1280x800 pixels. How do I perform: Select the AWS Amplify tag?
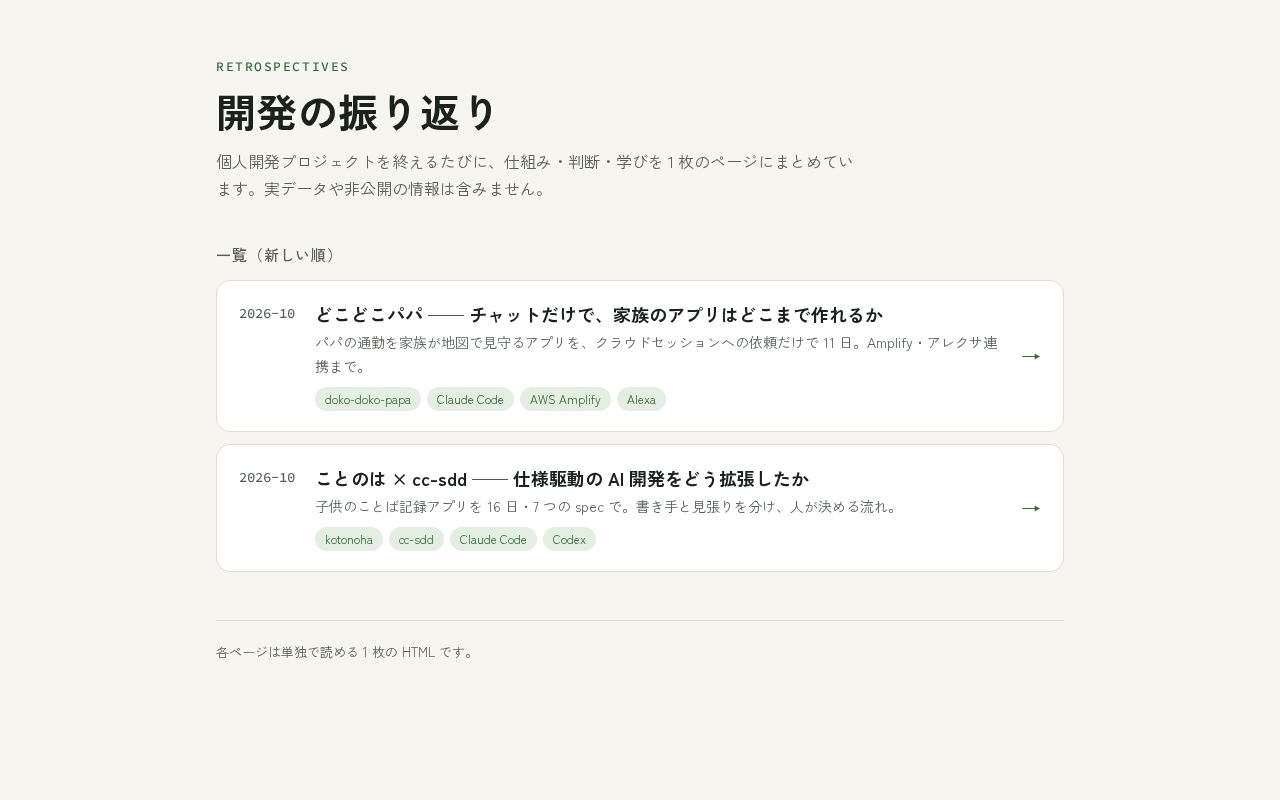click(x=565, y=399)
